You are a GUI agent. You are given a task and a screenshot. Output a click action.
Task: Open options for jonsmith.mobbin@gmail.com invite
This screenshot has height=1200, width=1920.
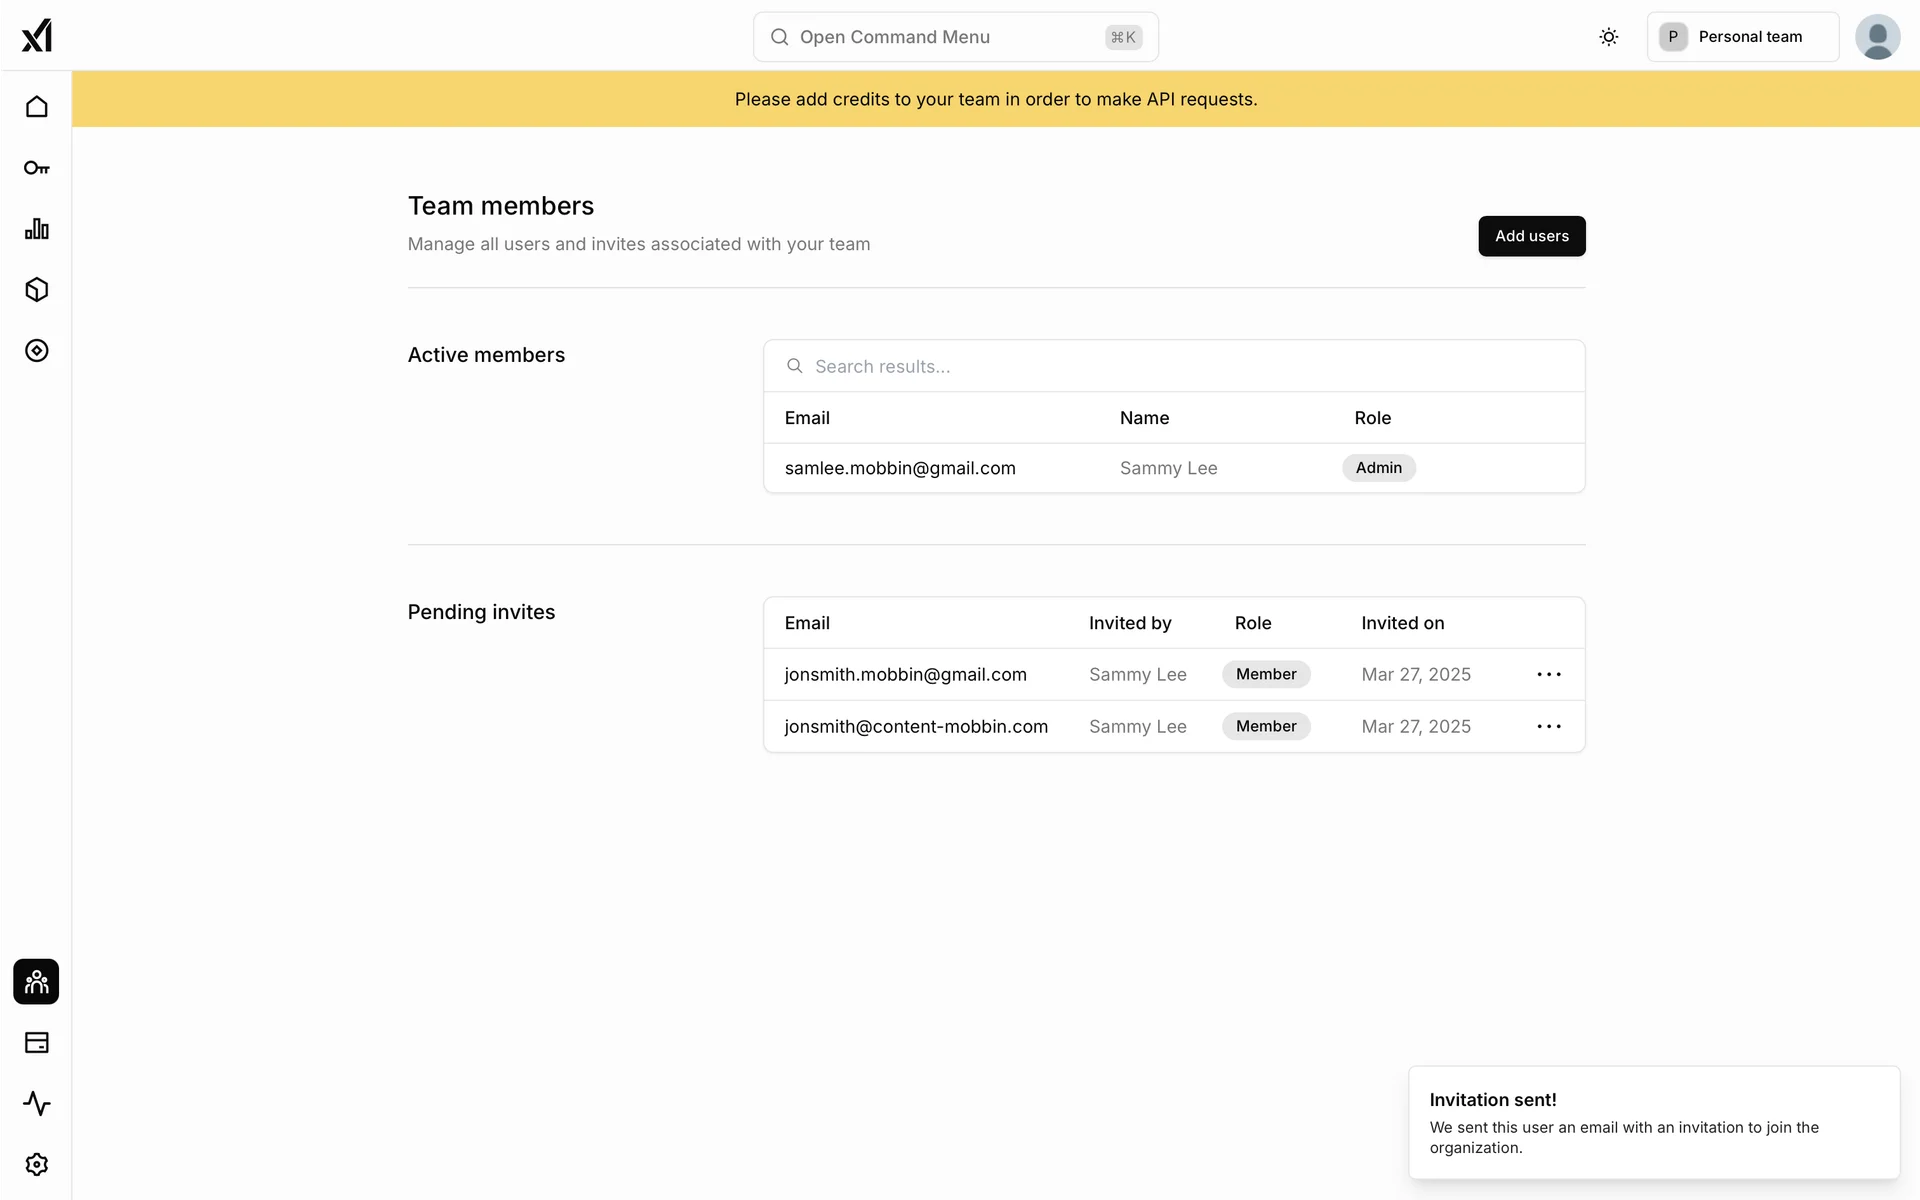click(1548, 675)
